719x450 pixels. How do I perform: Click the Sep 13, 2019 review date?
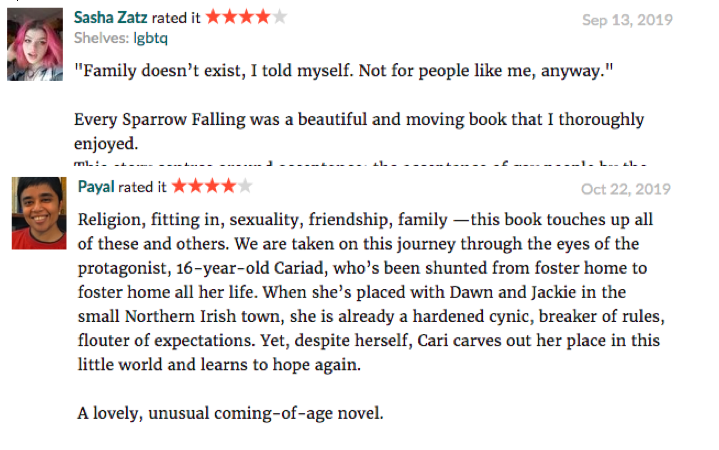[x=627, y=19]
